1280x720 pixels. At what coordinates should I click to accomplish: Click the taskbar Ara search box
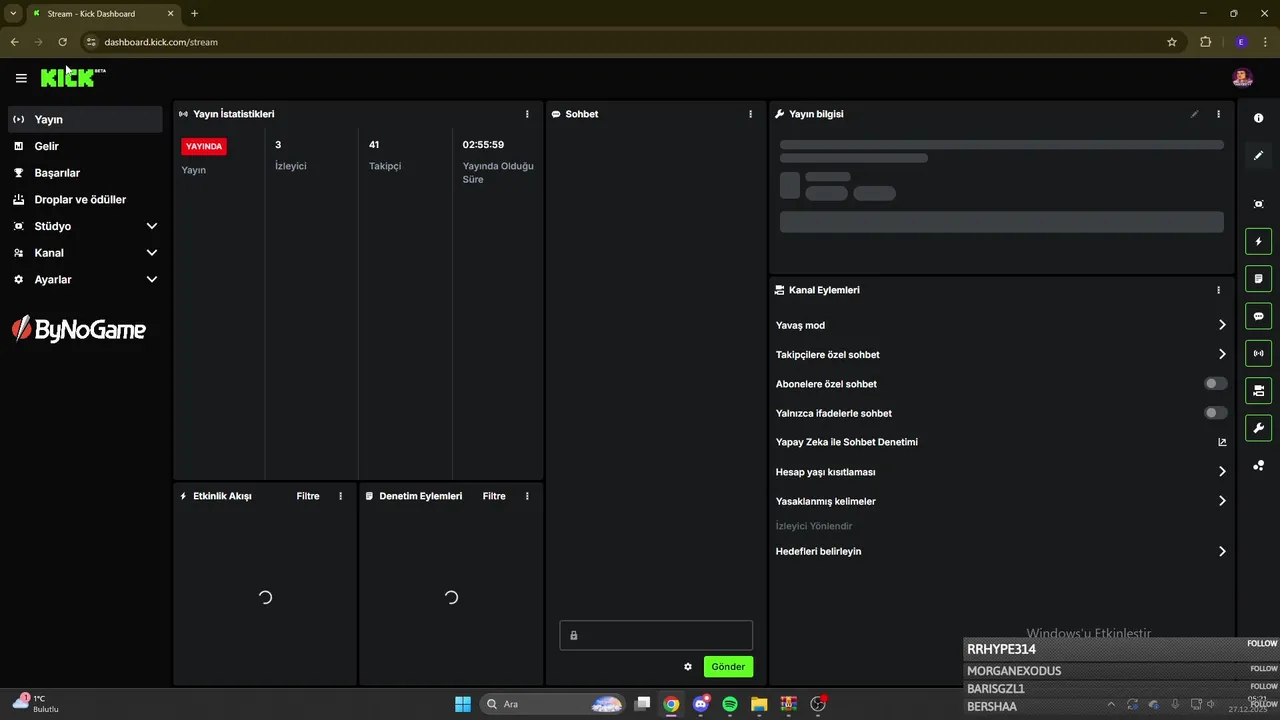(x=553, y=704)
